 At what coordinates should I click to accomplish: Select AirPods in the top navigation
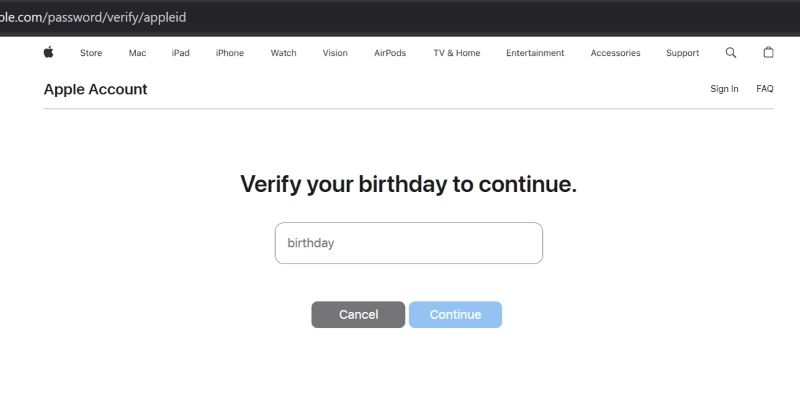tap(390, 53)
